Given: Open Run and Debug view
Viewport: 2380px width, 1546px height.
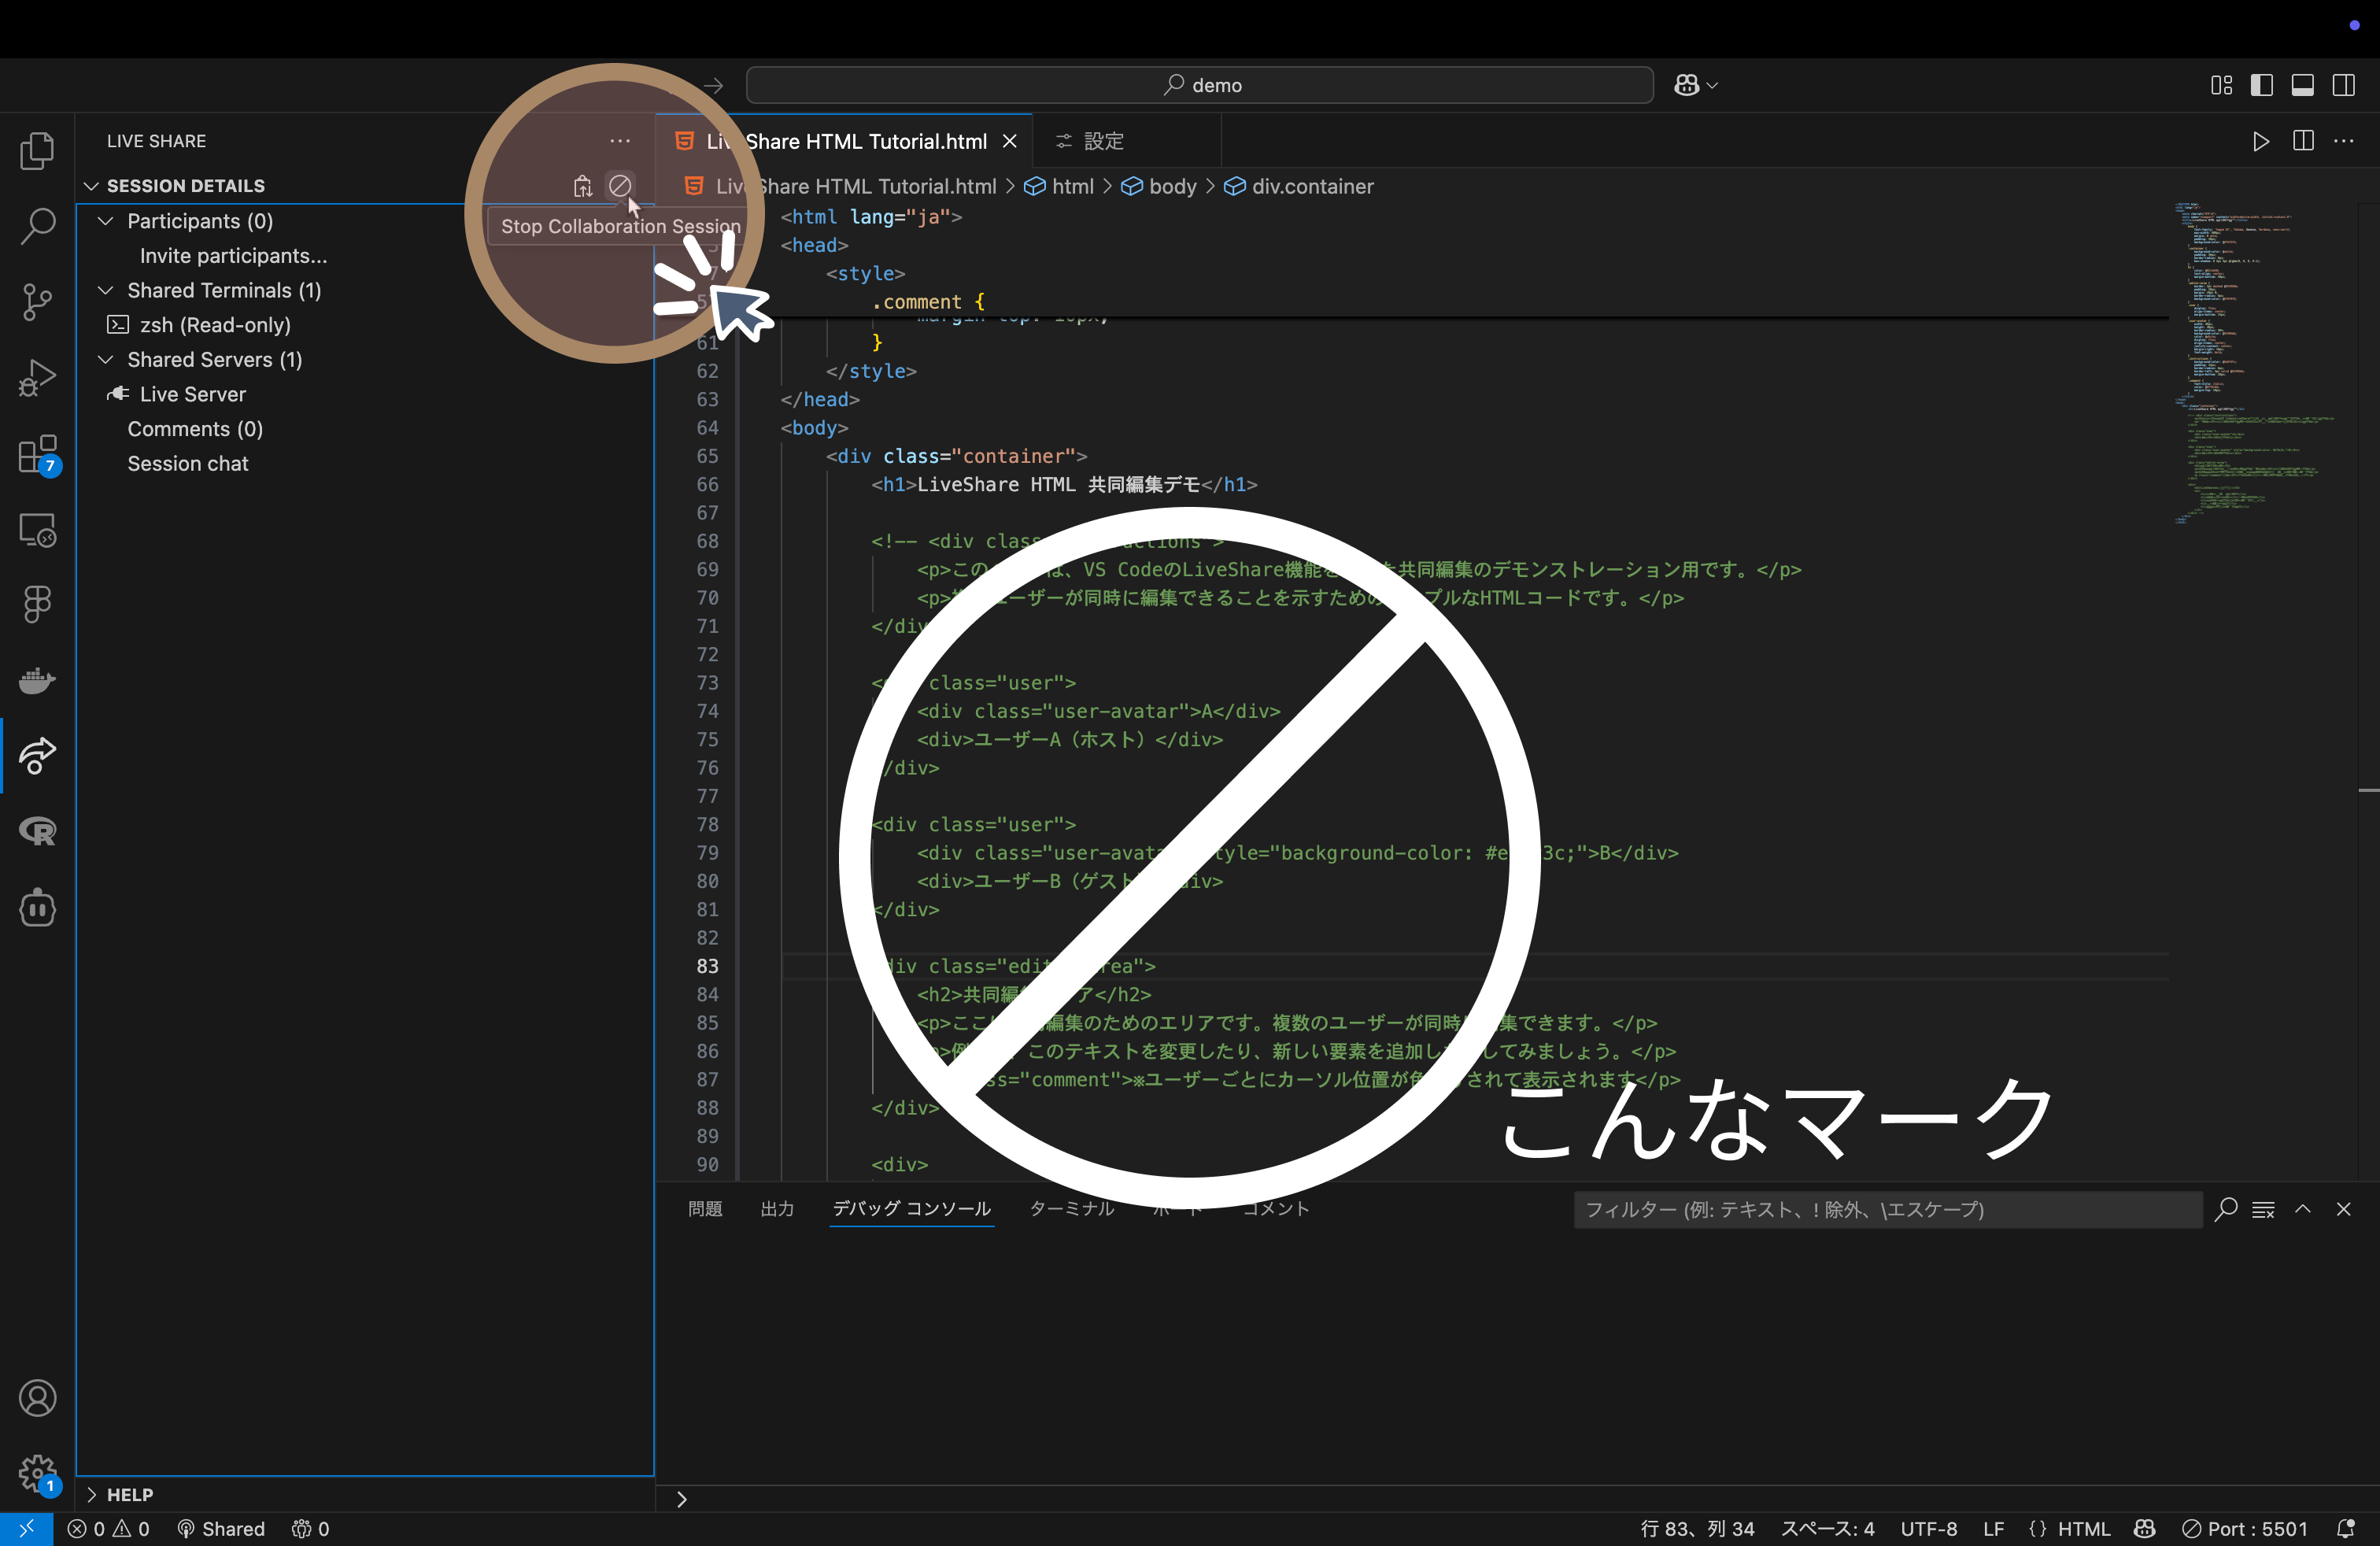Looking at the screenshot, I should (37, 377).
